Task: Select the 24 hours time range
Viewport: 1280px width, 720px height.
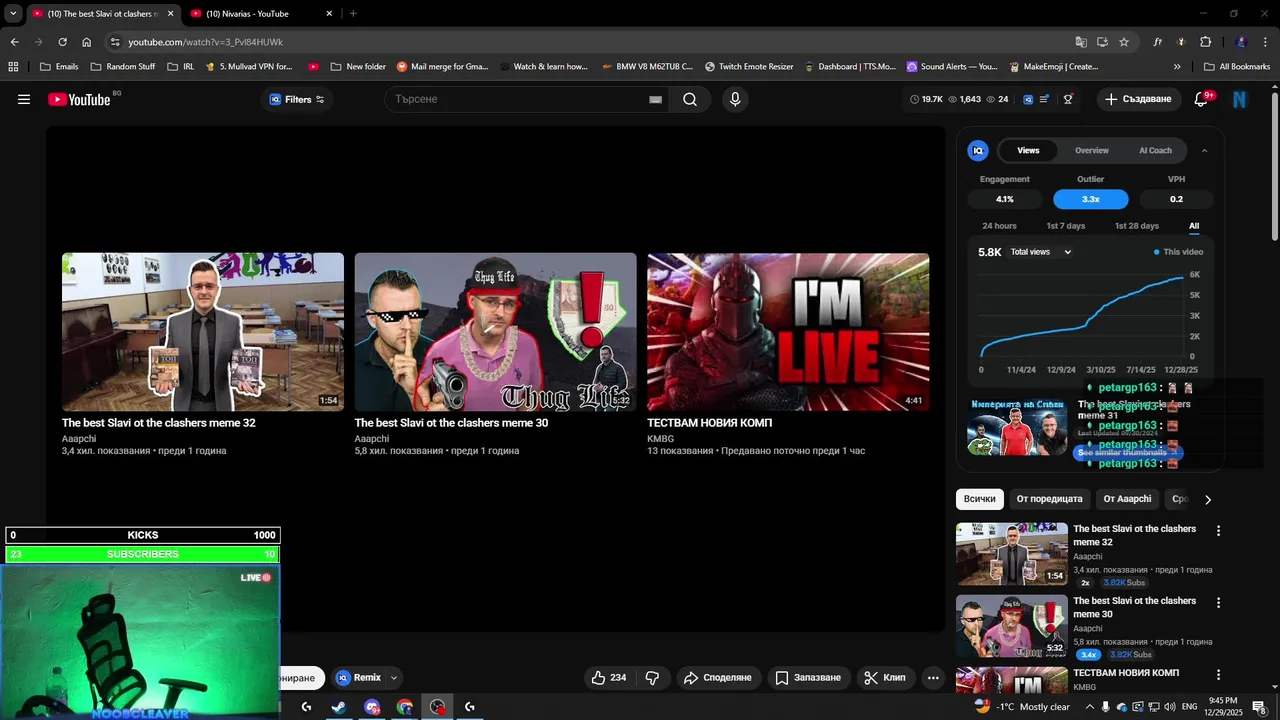Action: (x=999, y=226)
